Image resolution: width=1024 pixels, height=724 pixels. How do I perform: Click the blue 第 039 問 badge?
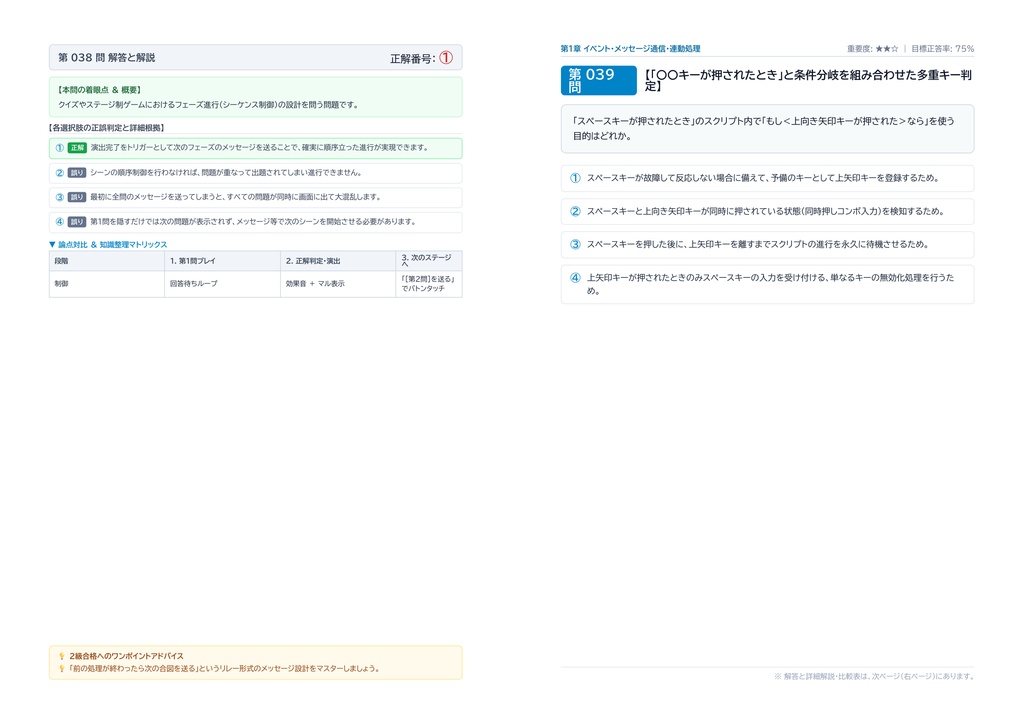[x=598, y=80]
